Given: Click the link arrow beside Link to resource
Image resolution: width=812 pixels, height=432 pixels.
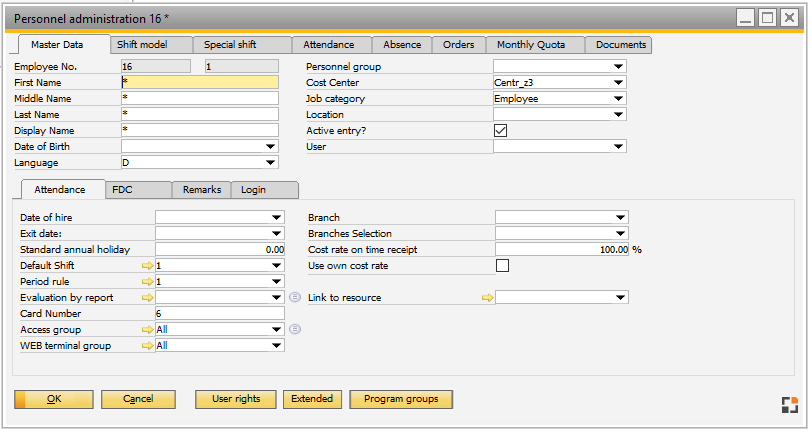Looking at the screenshot, I should (488, 298).
